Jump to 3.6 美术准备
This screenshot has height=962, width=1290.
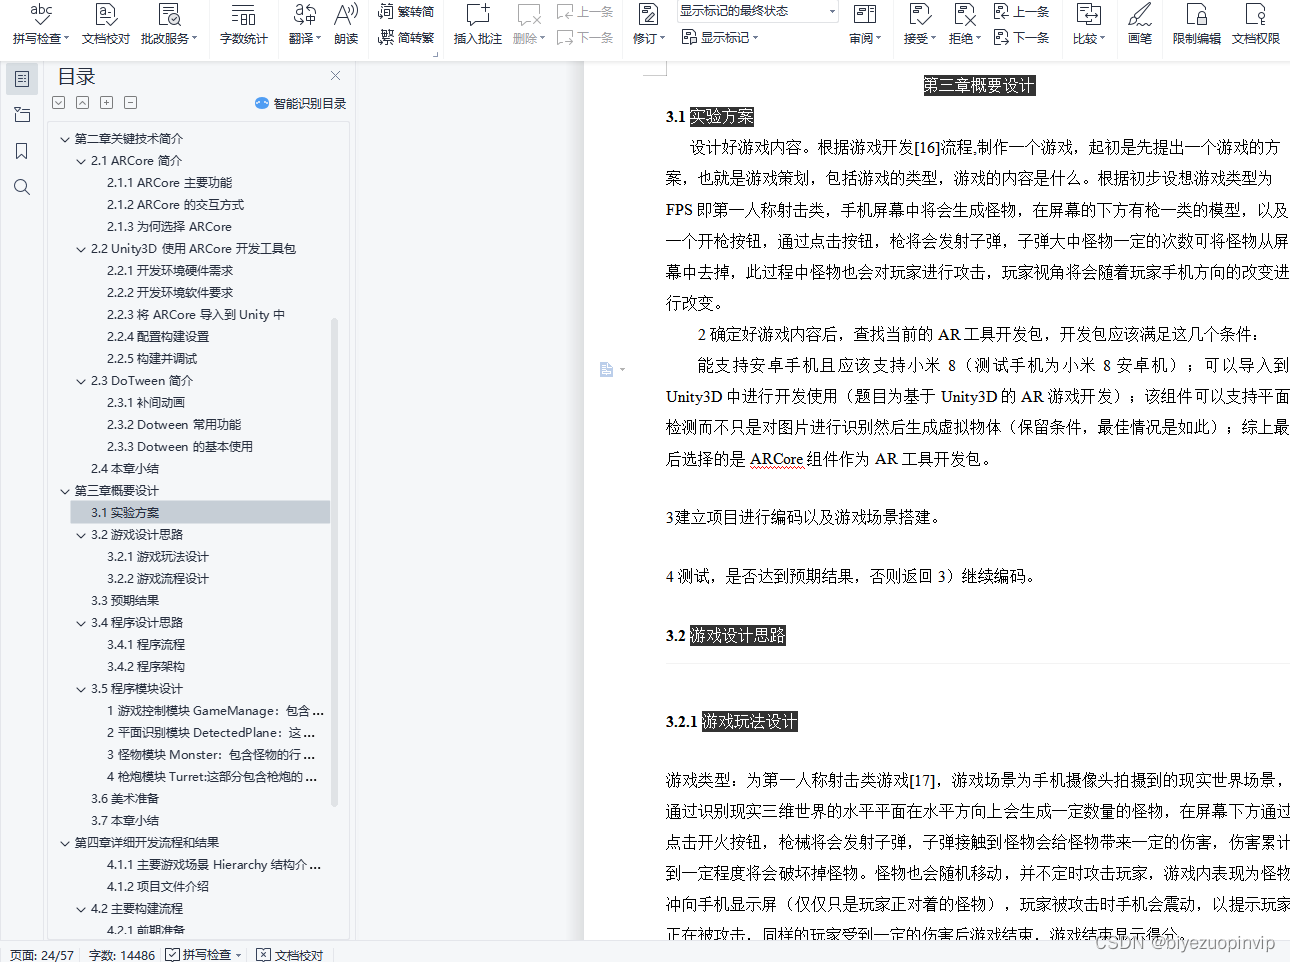coord(125,799)
